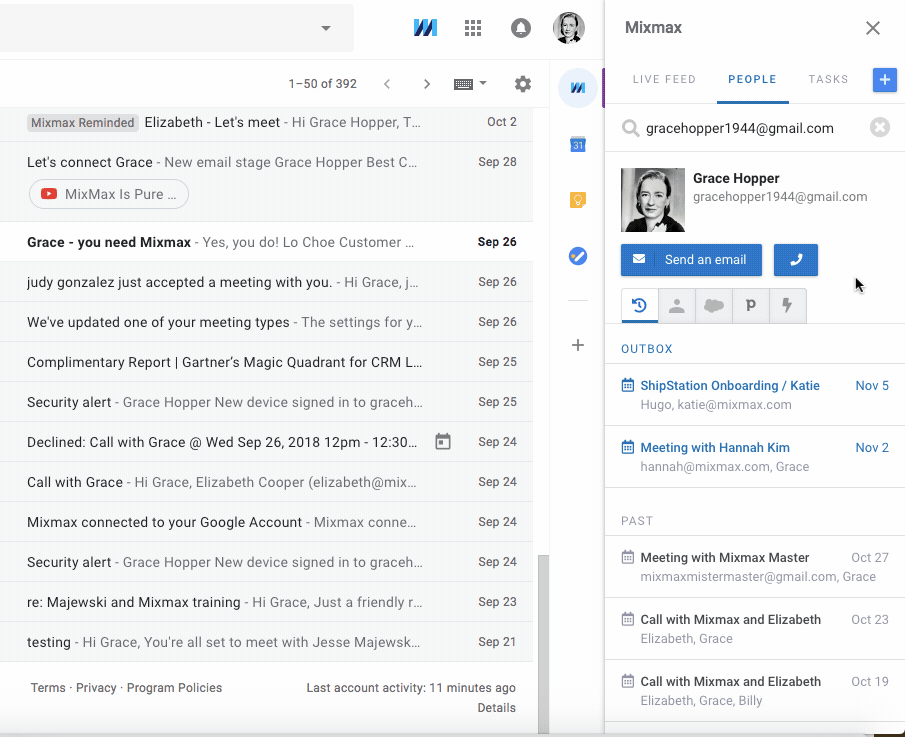Open Google Tasks in side panel
This screenshot has height=737, width=905.
(x=577, y=256)
